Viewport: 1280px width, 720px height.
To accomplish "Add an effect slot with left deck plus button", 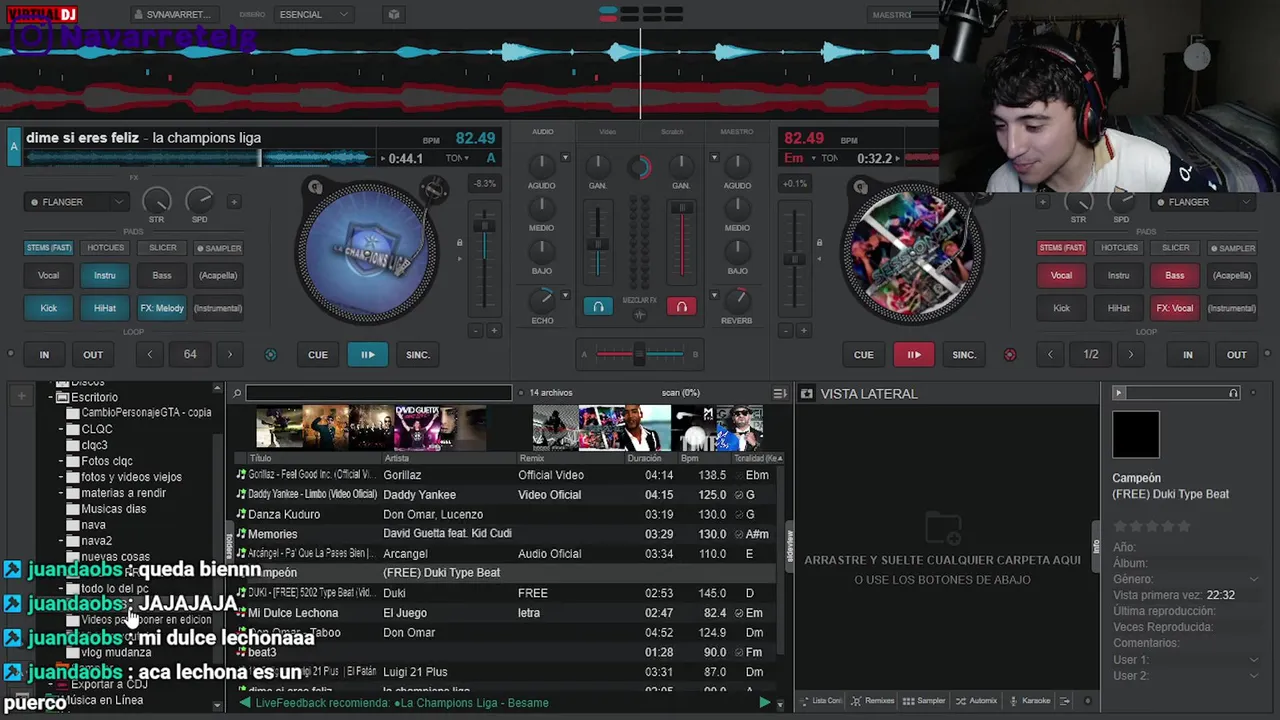I will (x=234, y=202).
